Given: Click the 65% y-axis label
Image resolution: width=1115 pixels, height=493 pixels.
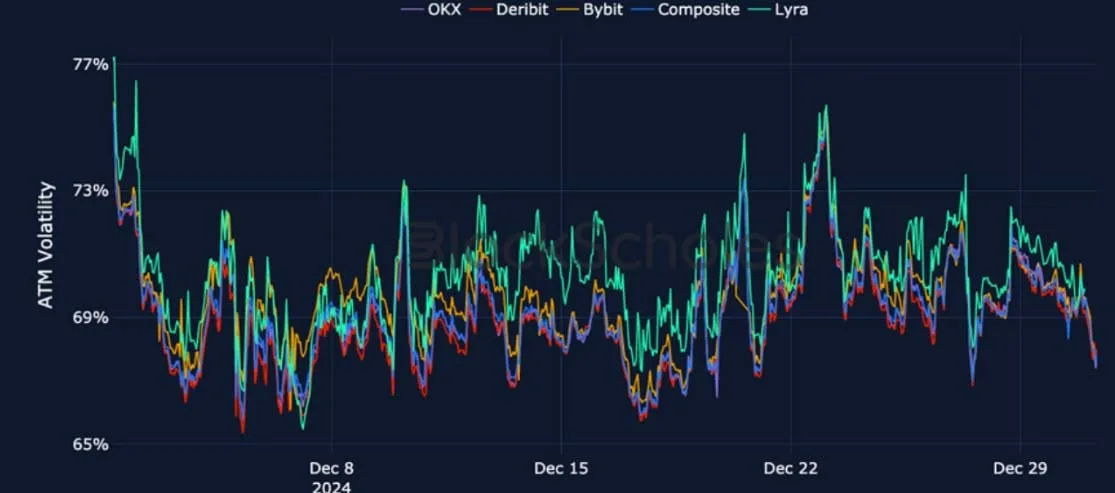Looking at the screenshot, I should point(91,444).
